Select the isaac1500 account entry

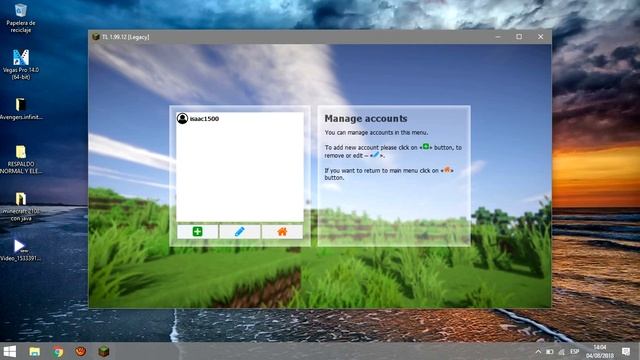(240, 118)
